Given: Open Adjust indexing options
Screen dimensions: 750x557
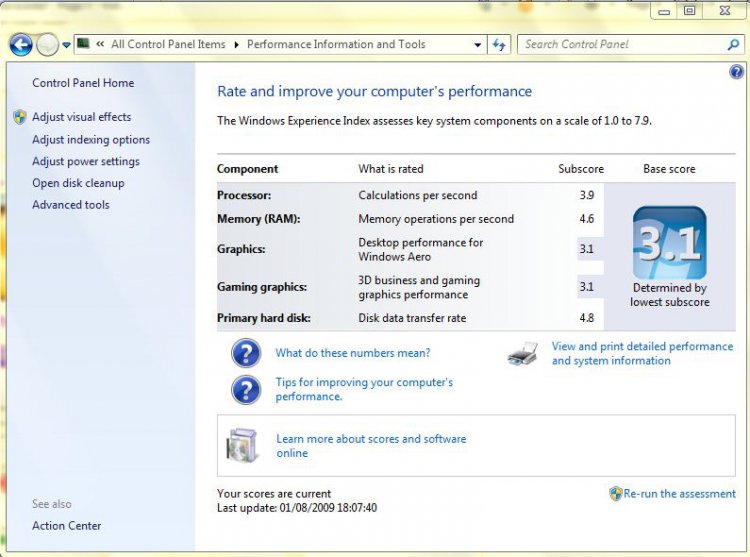Looking at the screenshot, I should pos(91,140).
